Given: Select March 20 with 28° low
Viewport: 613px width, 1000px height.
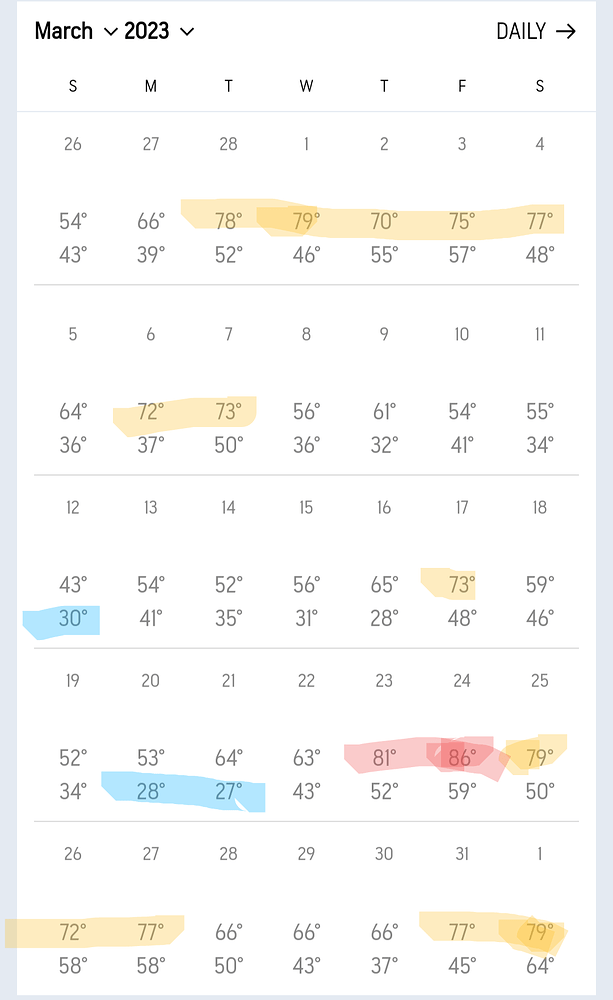Looking at the screenshot, I should coord(150,738).
